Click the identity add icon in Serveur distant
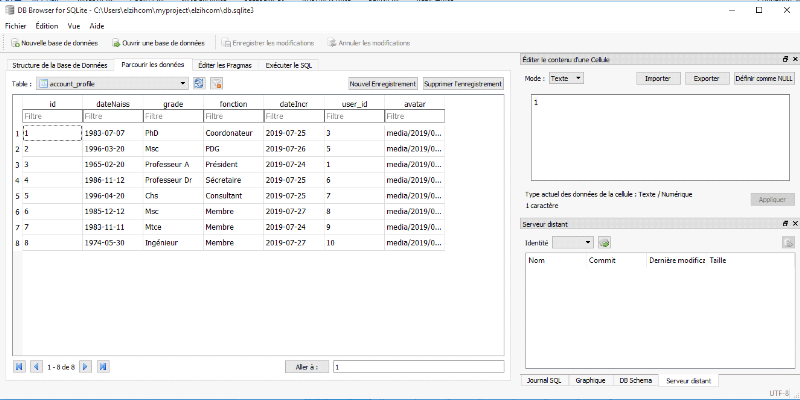The width and height of the screenshot is (800, 400). (604, 243)
